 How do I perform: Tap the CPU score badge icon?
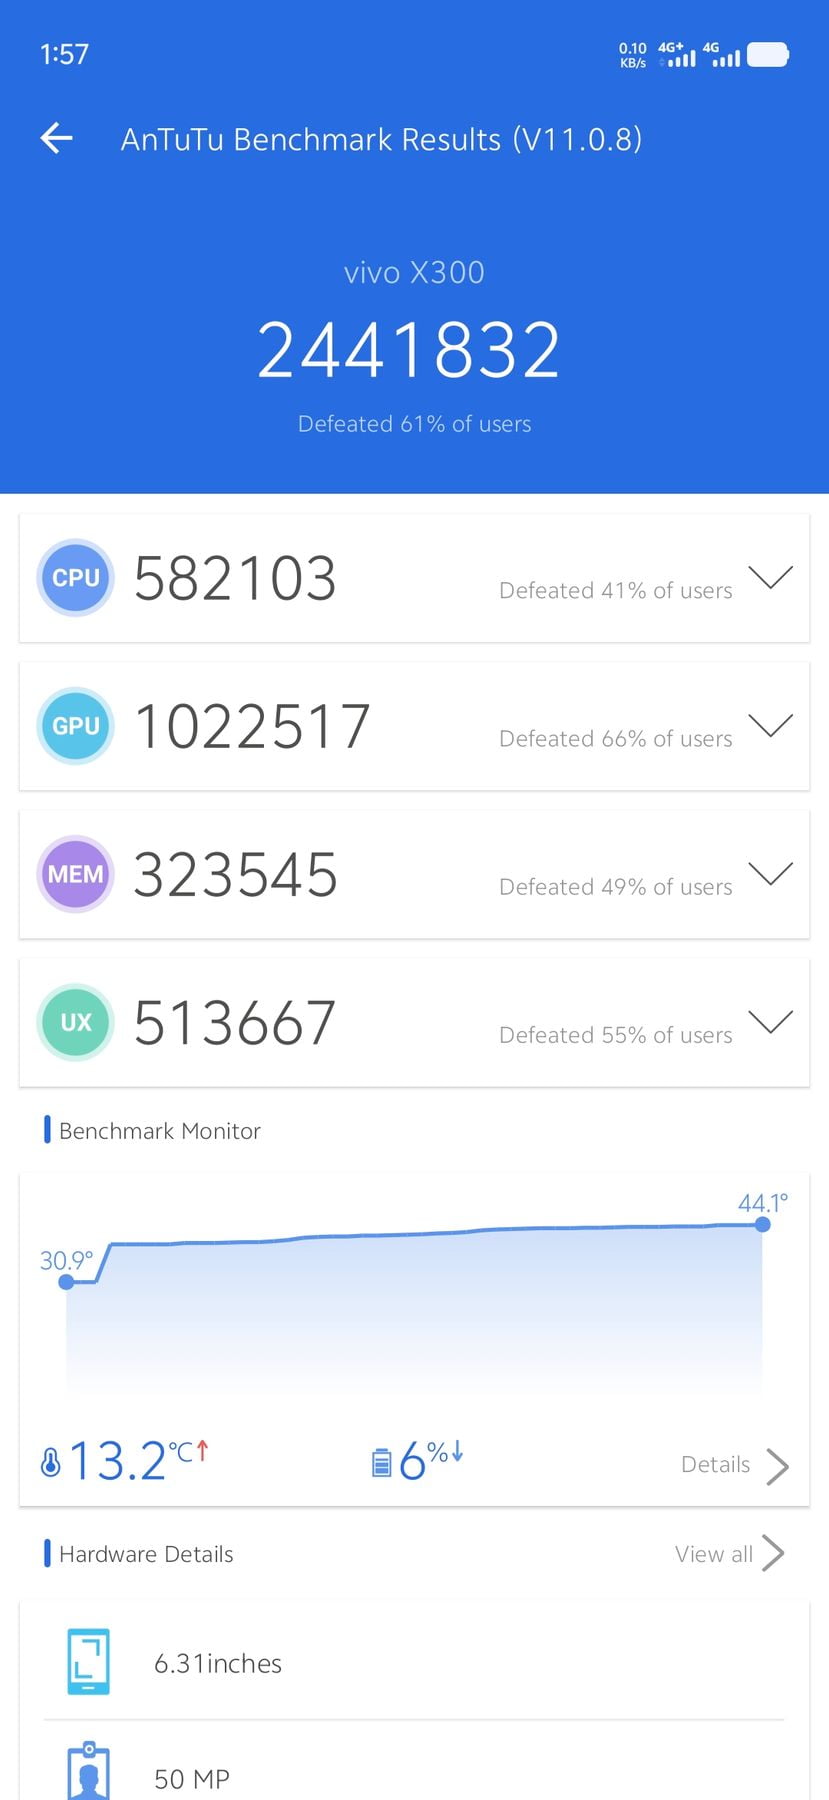click(75, 578)
